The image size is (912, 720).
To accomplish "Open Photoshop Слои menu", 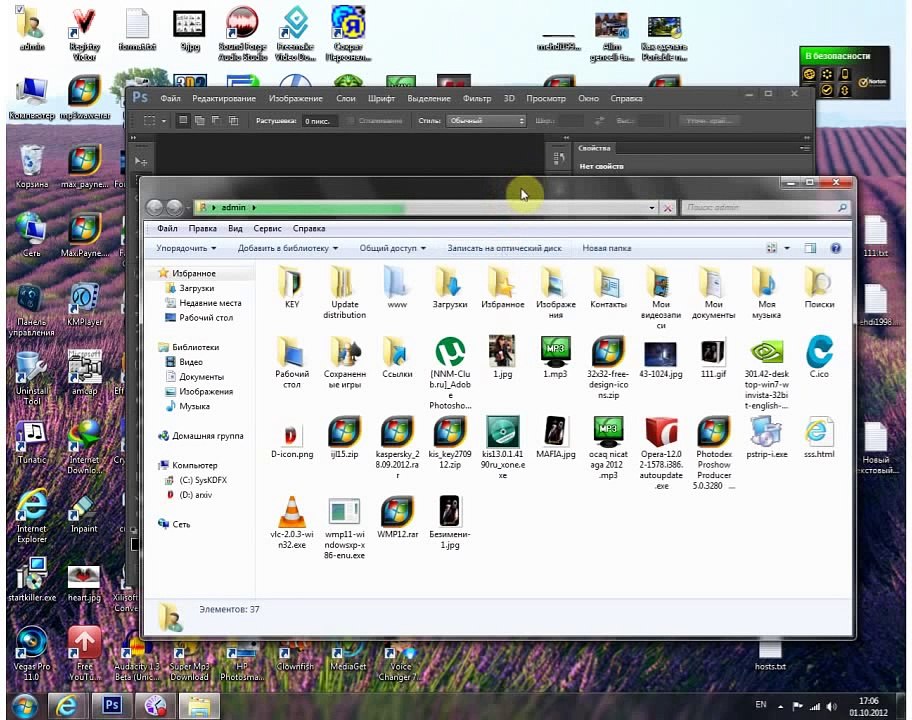I will pos(345,98).
